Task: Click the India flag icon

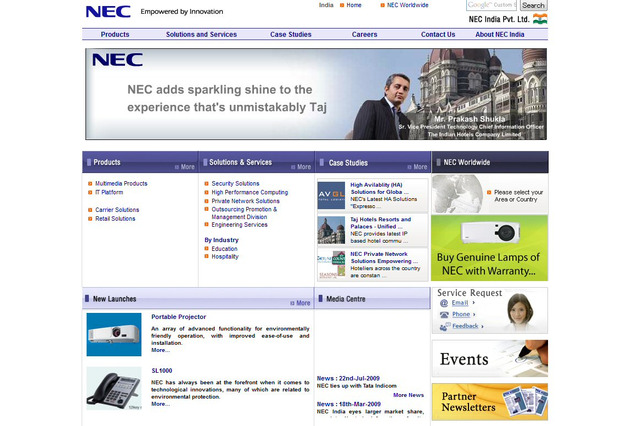Action: 539,19
